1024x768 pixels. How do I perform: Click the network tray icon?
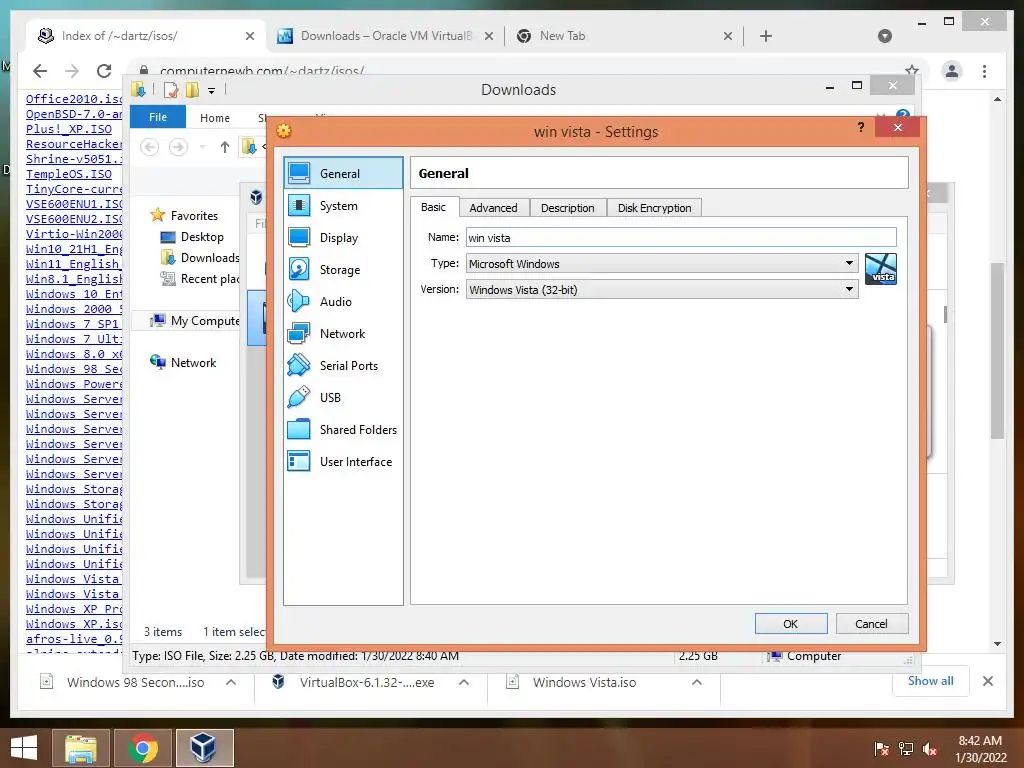(x=906, y=749)
